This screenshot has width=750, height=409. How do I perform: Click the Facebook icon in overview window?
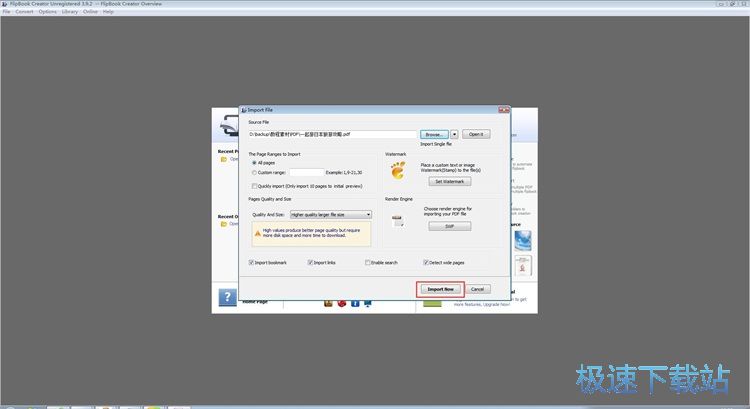point(355,303)
